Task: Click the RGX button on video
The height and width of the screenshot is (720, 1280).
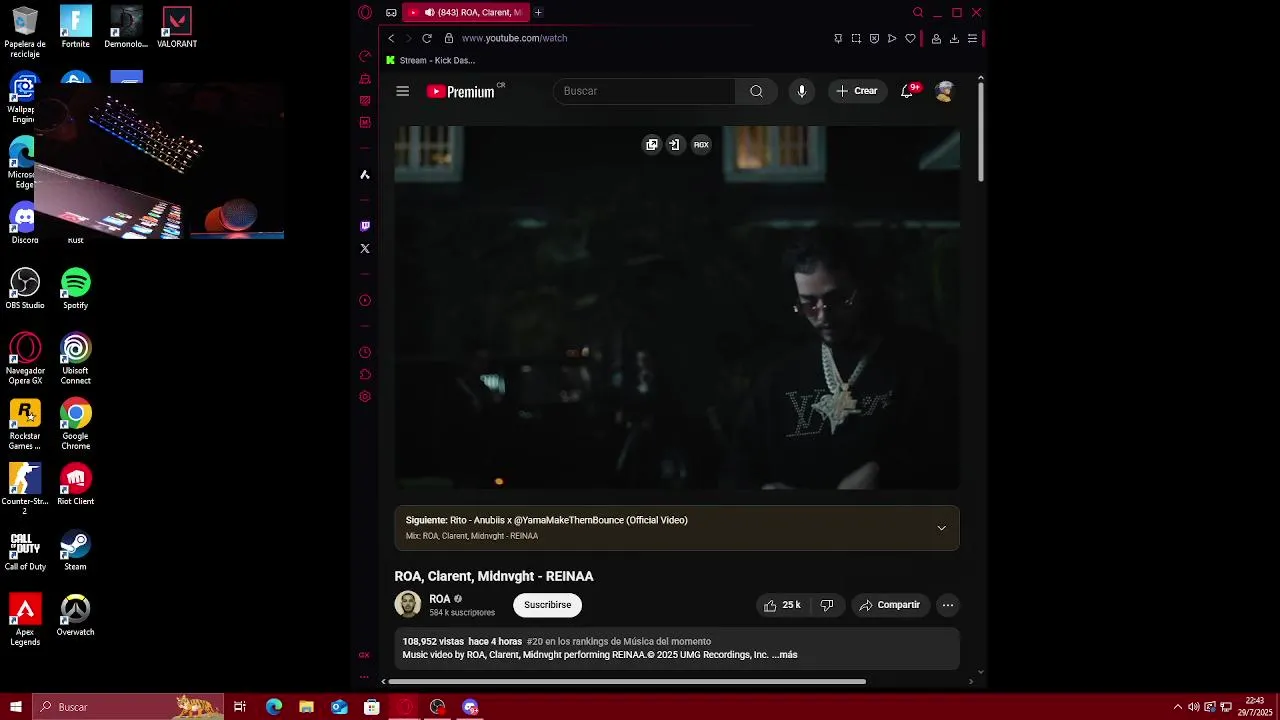Action: (x=701, y=145)
